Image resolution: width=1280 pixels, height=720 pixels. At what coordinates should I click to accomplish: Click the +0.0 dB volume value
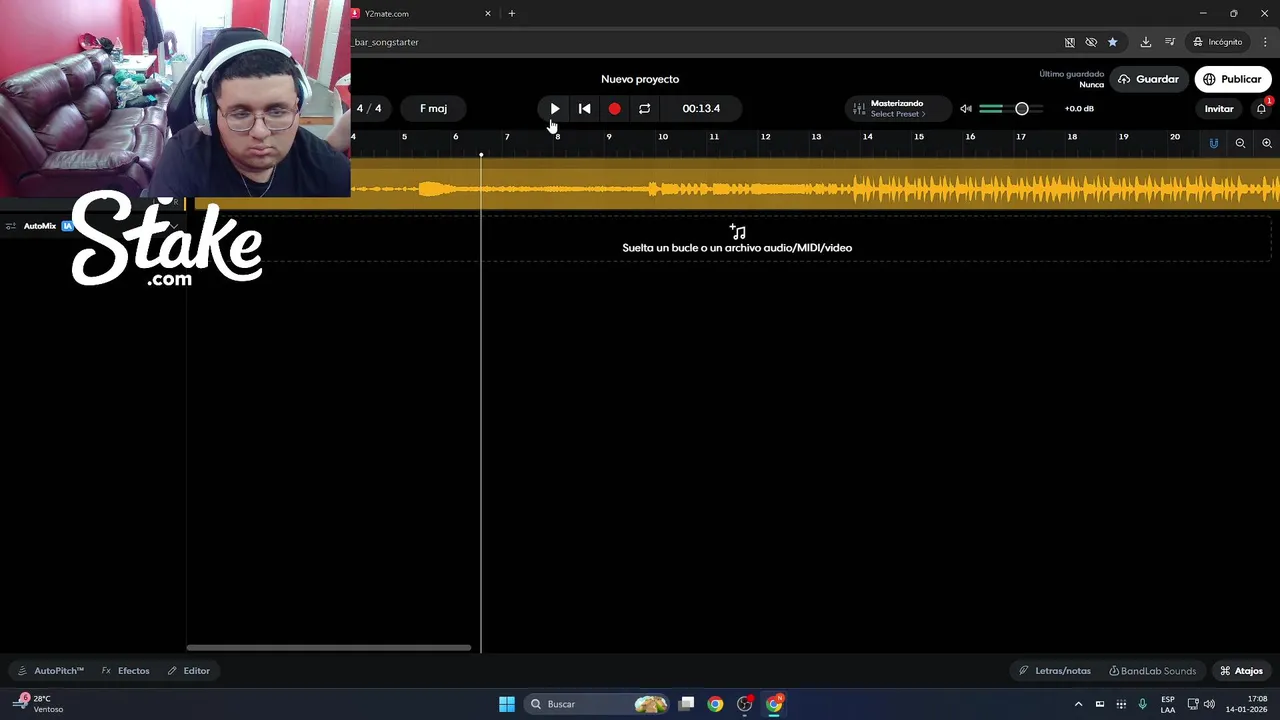pyautogui.click(x=1079, y=108)
